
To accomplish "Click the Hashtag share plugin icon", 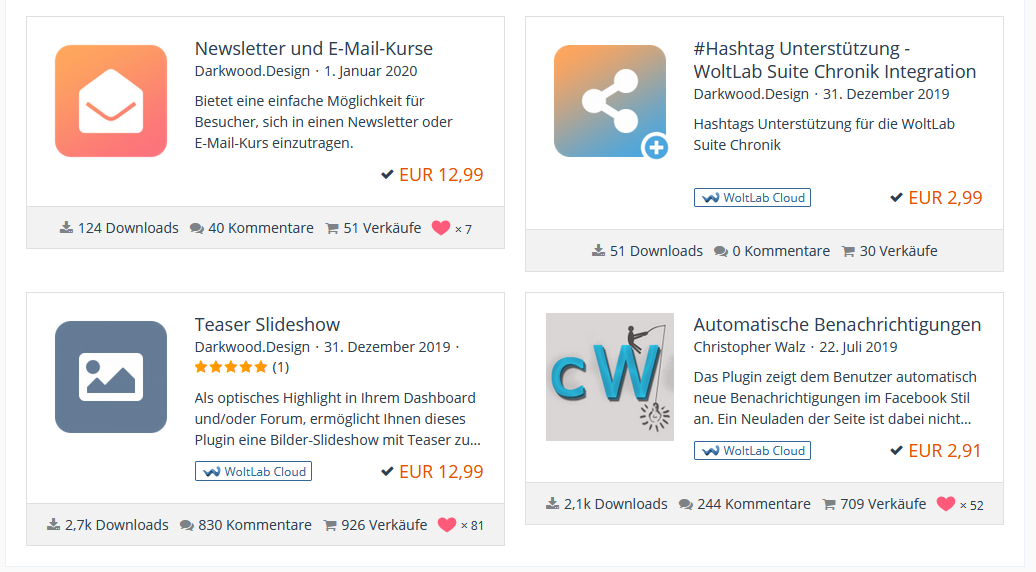I will [610, 101].
